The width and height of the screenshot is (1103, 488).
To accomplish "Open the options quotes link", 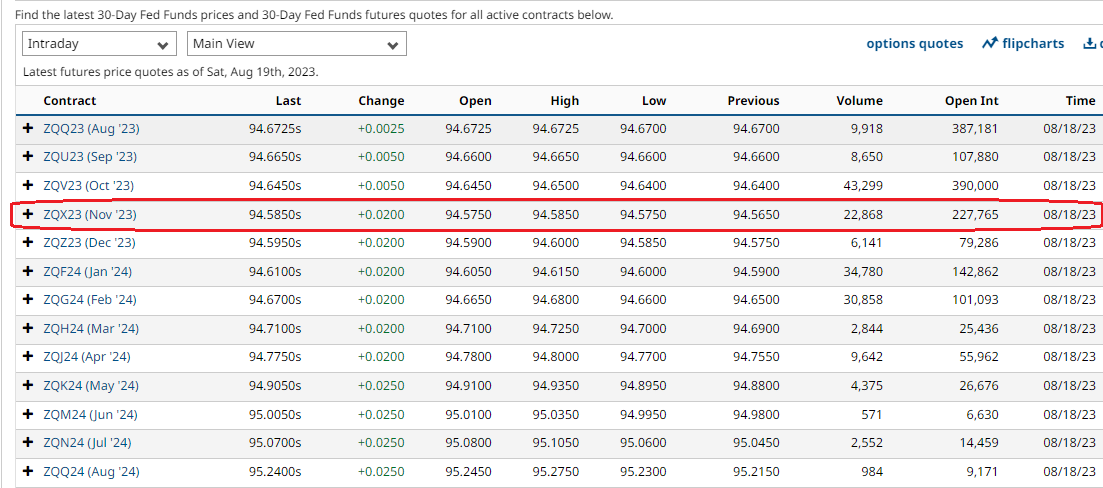I will [x=914, y=44].
